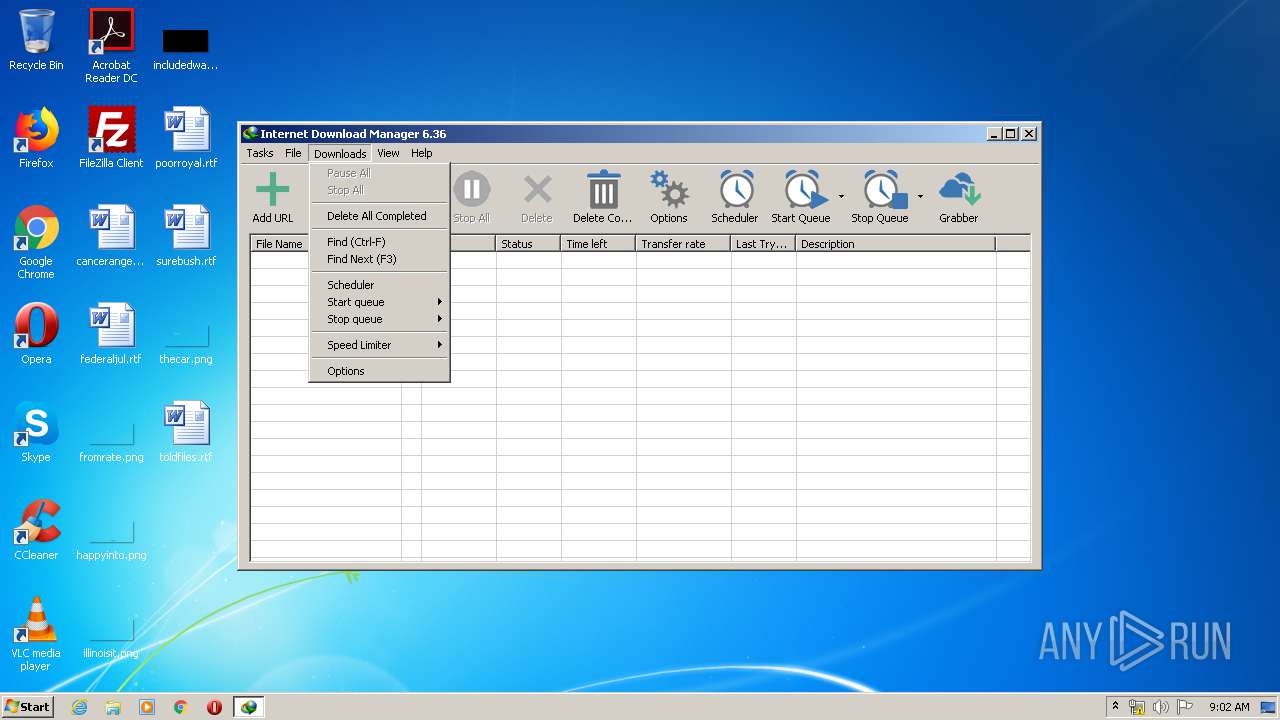Open the Windows Start button
Screen dimensions: 1280x720
(27, 706)
